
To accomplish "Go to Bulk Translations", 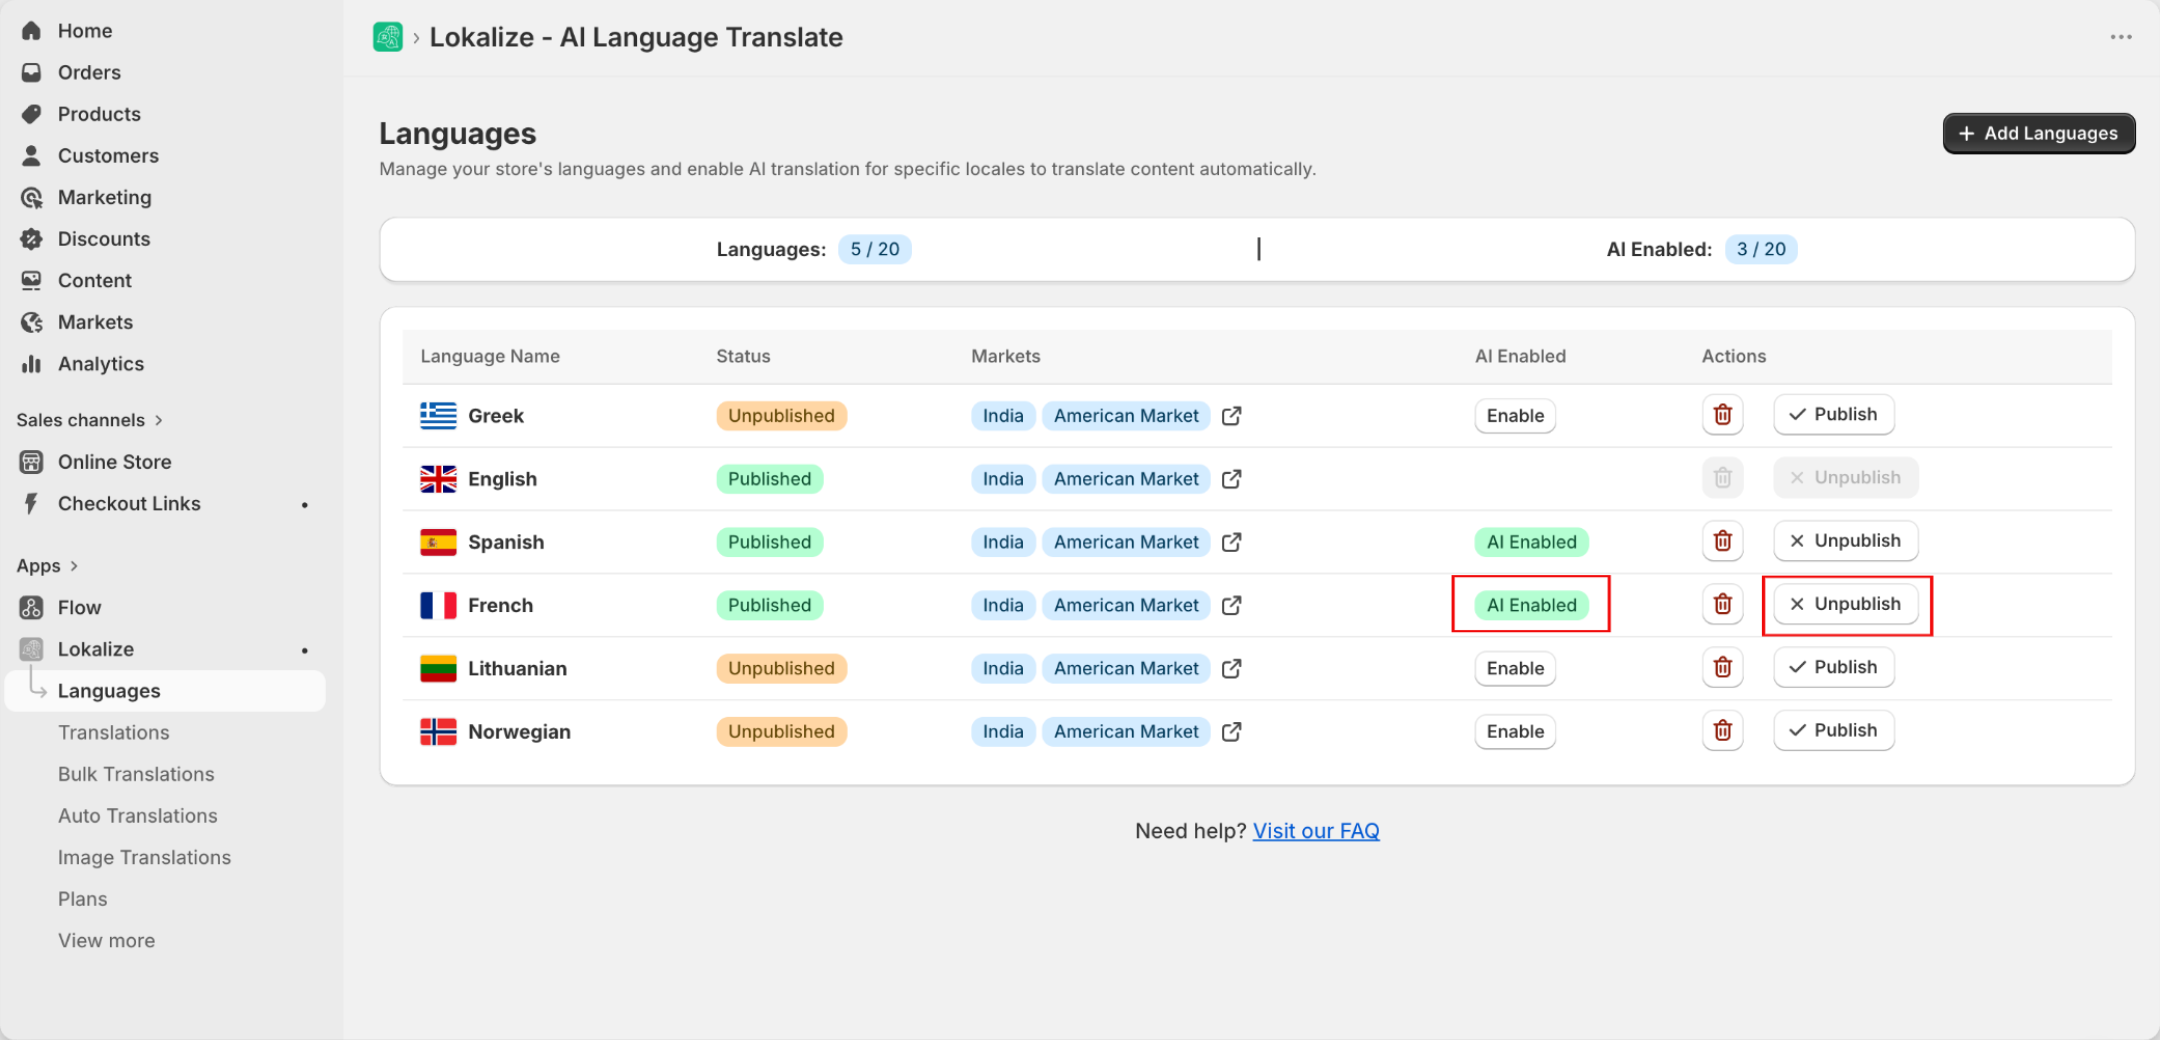I will [x=136, y=774].
